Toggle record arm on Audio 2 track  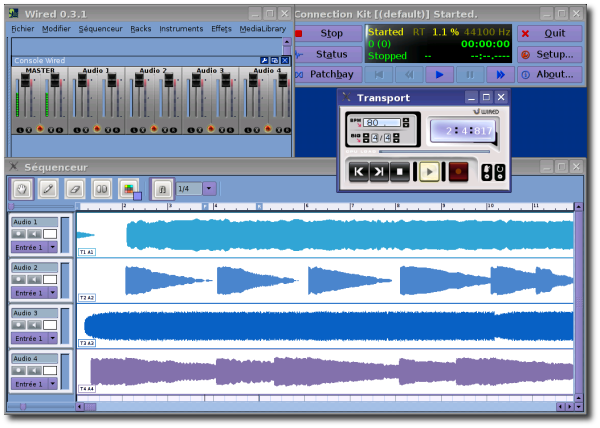[18, 280]
